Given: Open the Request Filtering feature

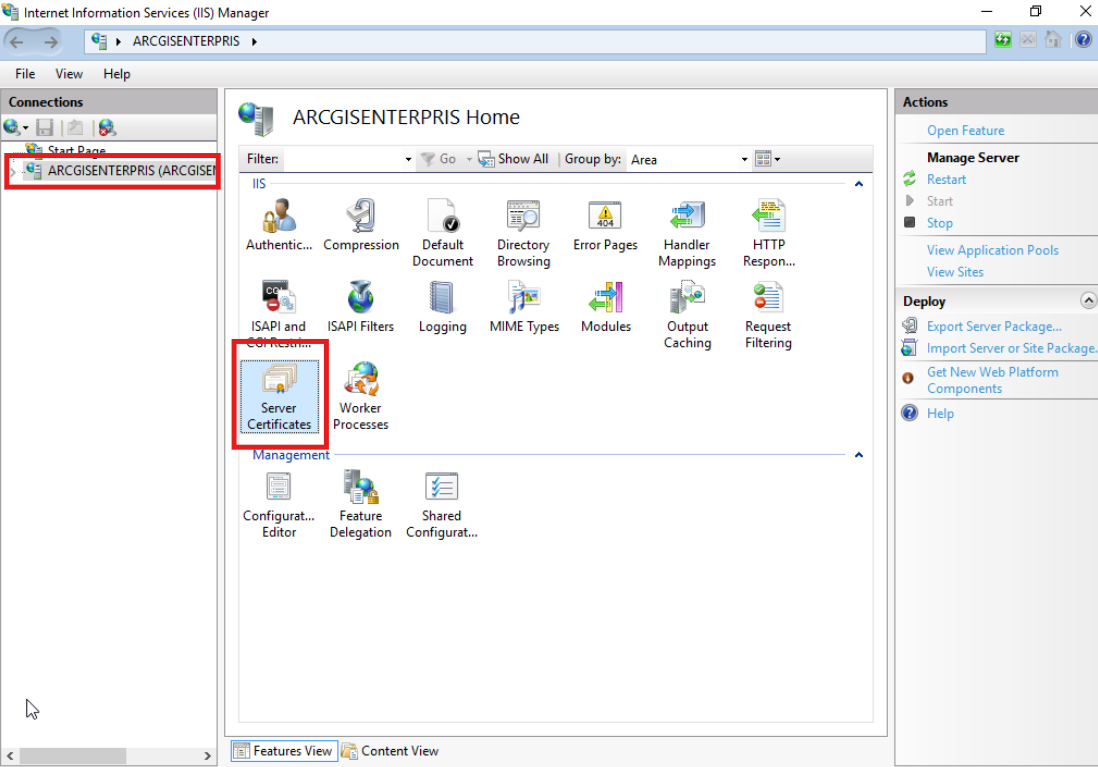Looking at the screenshot, I should click(768, 315).
